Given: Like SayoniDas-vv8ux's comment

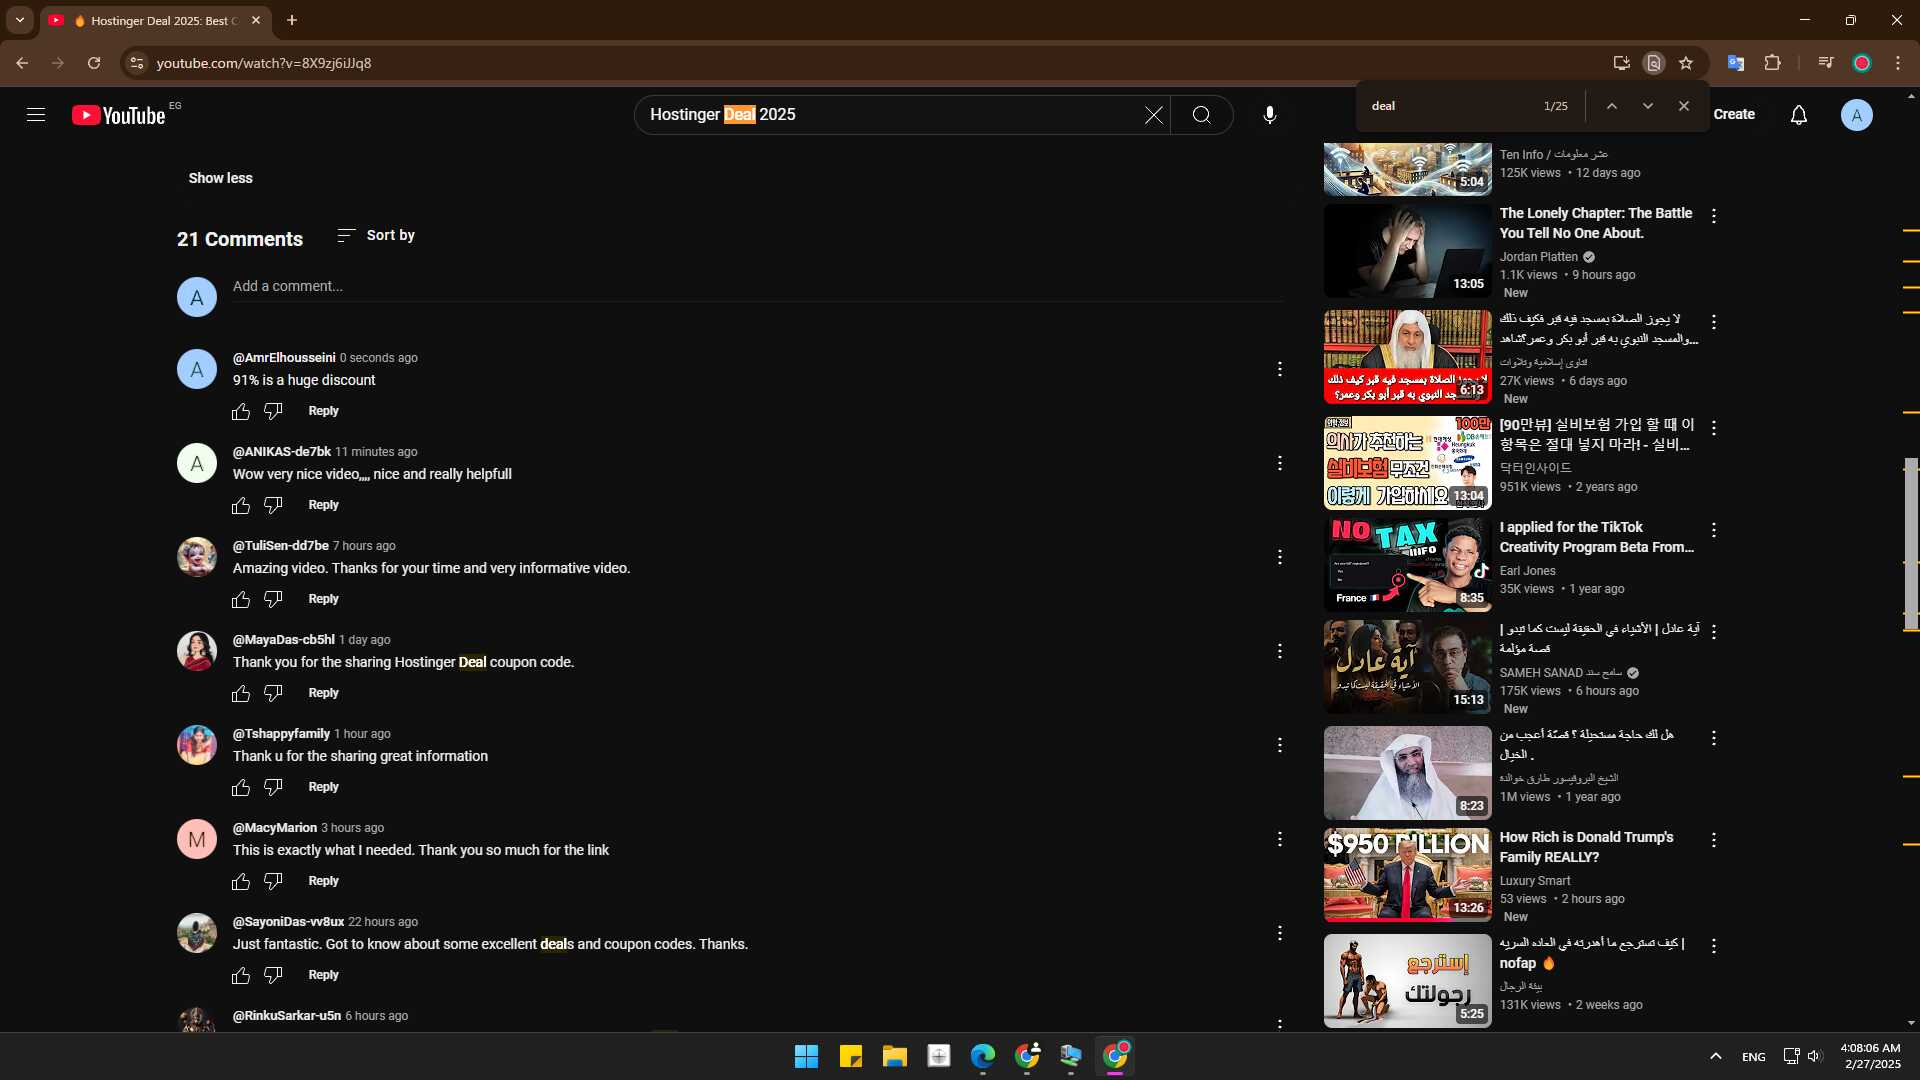Looking at the screenshot, I should coord(241,976).
